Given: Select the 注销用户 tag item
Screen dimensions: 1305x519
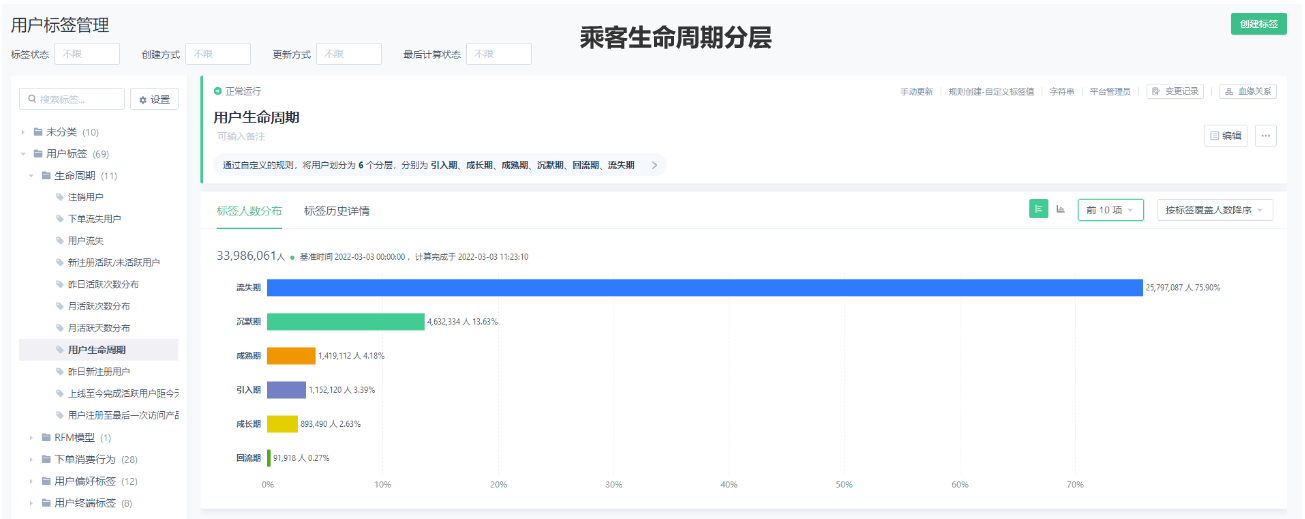Looking at the screenshot, I should [x=85, y=197].
